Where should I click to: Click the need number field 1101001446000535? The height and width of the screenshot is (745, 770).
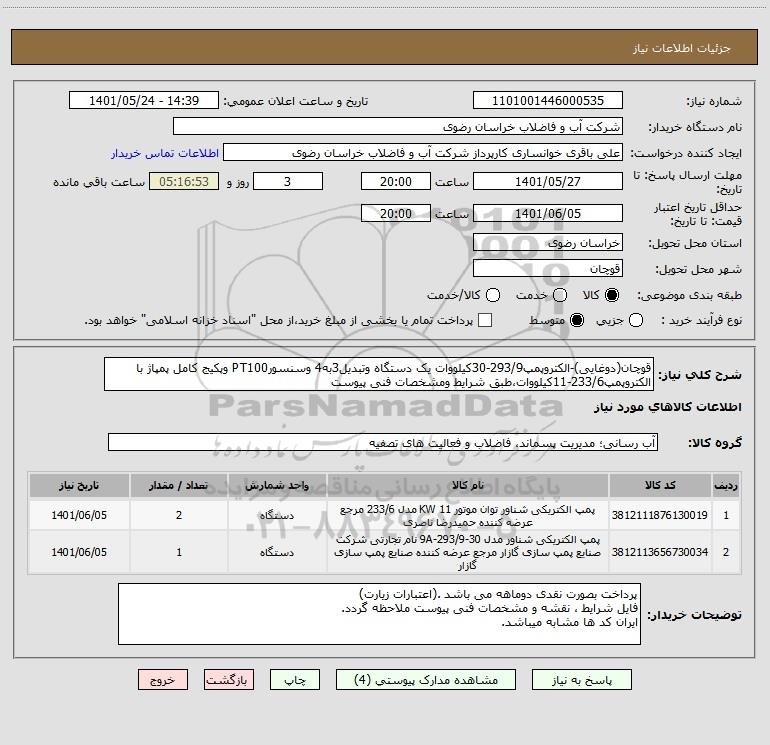548,101
